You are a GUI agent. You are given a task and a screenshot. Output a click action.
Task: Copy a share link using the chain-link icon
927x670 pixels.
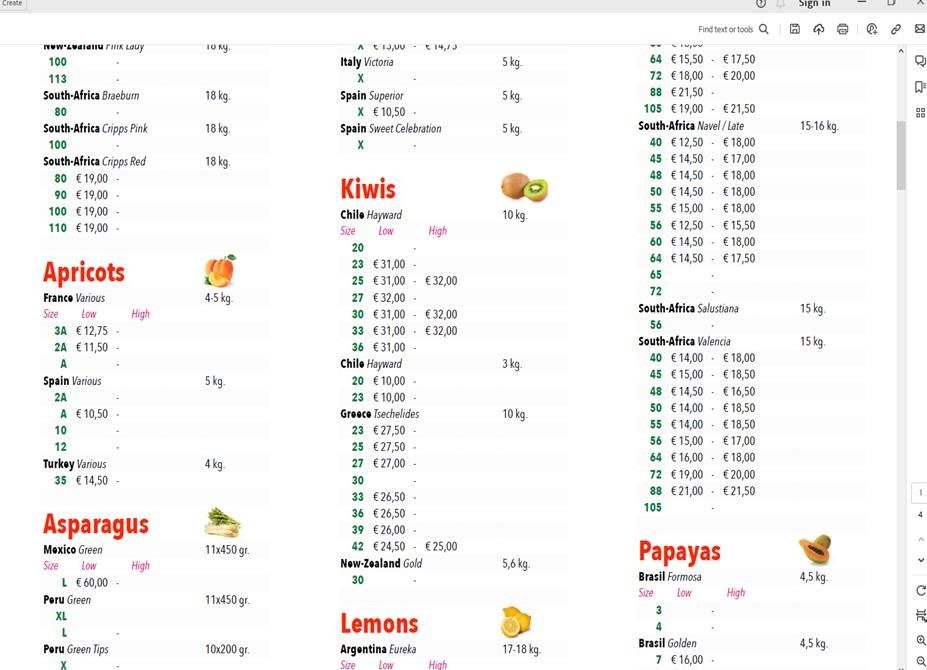[896, 30]
